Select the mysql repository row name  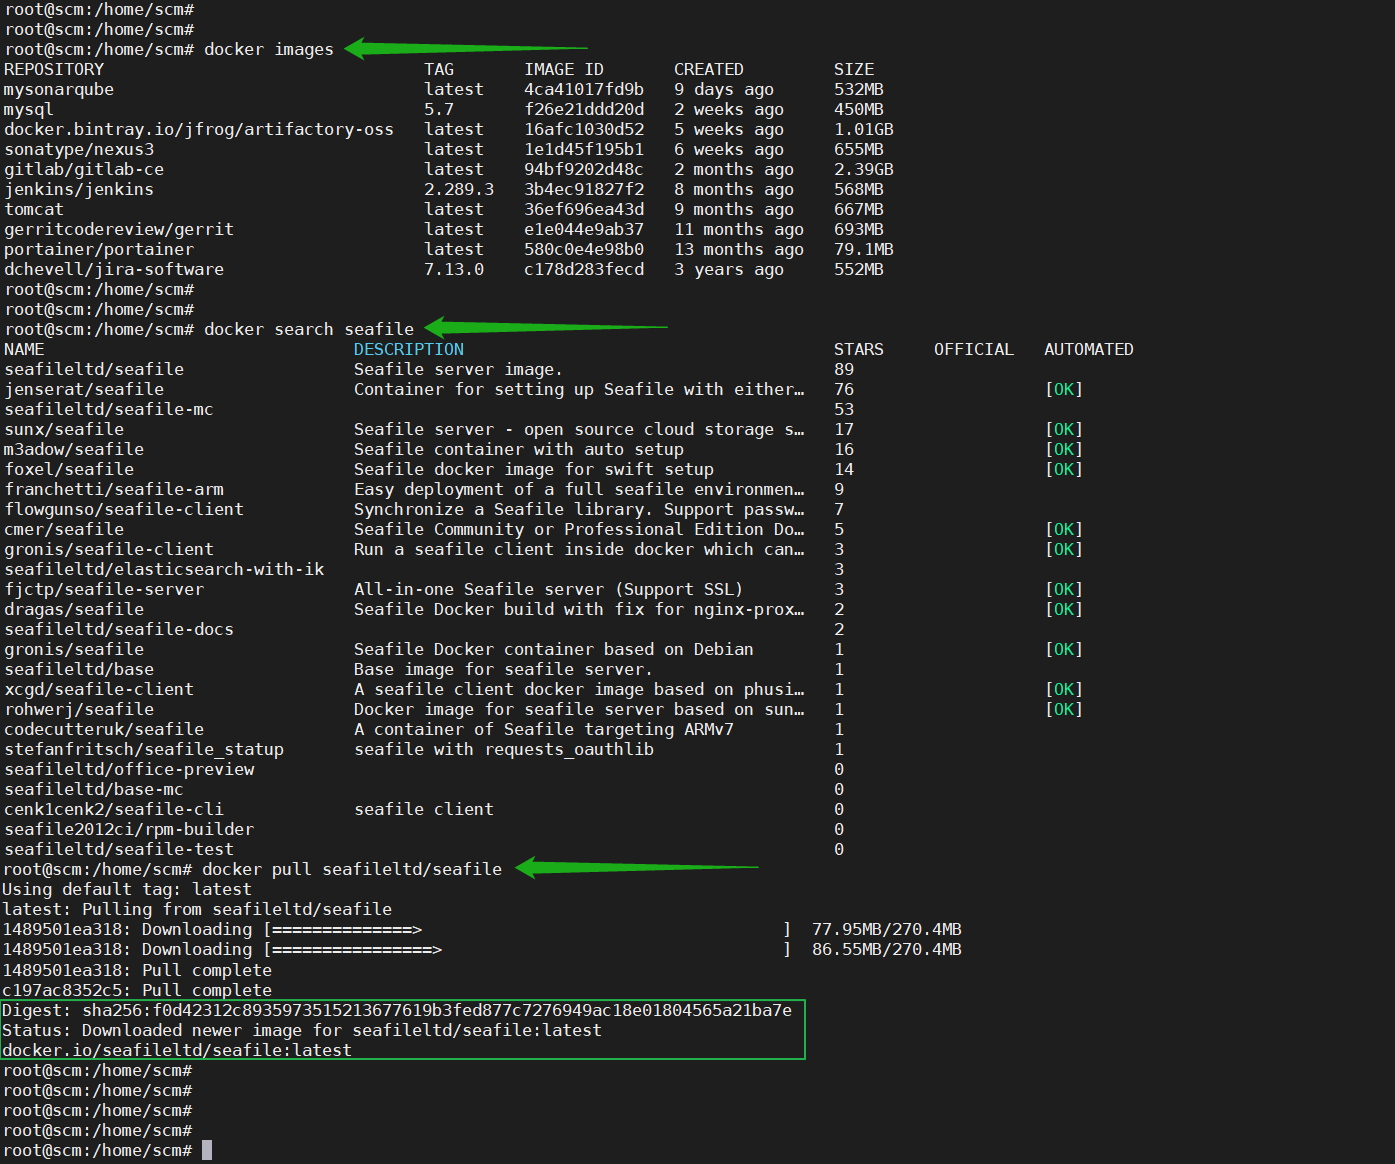point(29,109)
